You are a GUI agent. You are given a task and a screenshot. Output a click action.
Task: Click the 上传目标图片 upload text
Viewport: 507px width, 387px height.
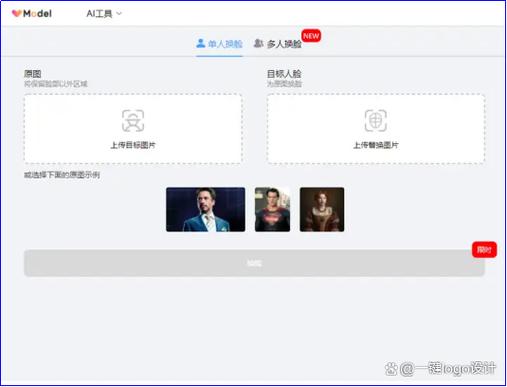point(133,145)
